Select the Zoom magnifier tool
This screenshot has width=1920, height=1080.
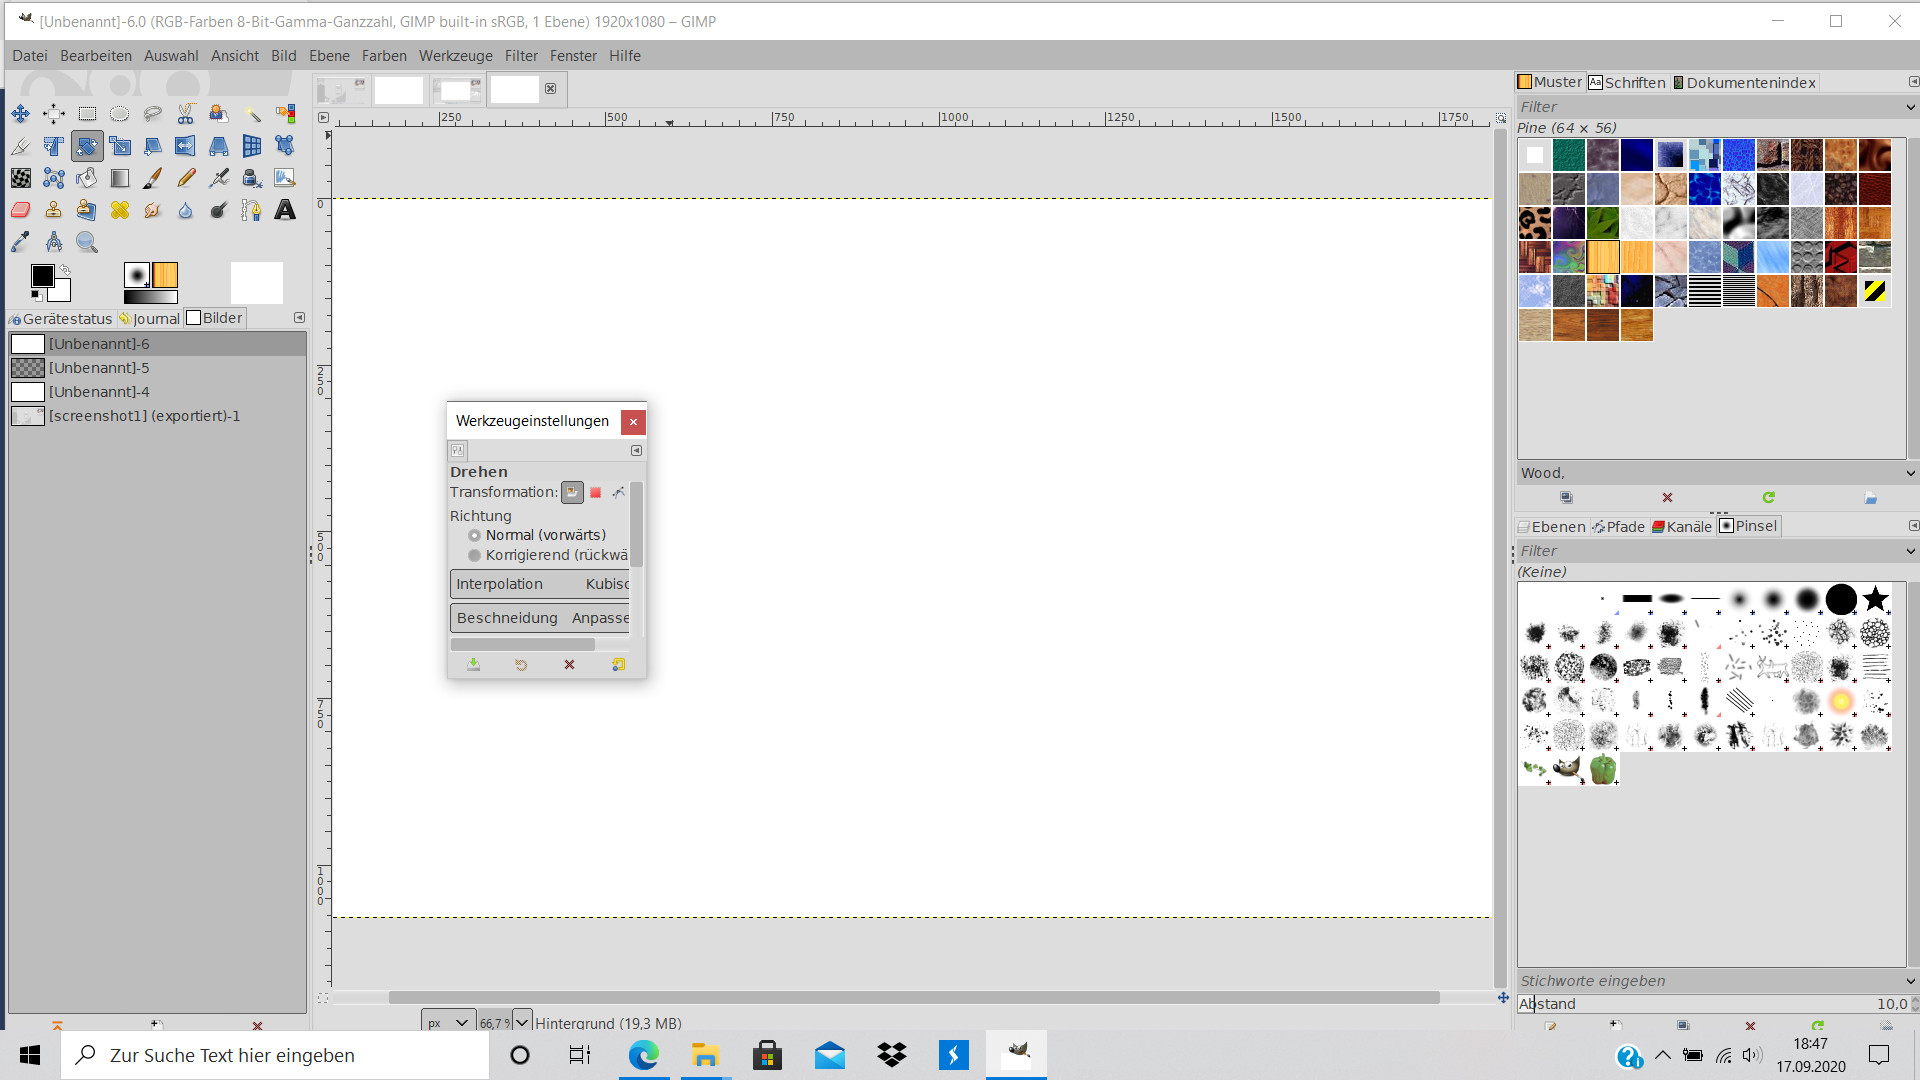point(87,242)
